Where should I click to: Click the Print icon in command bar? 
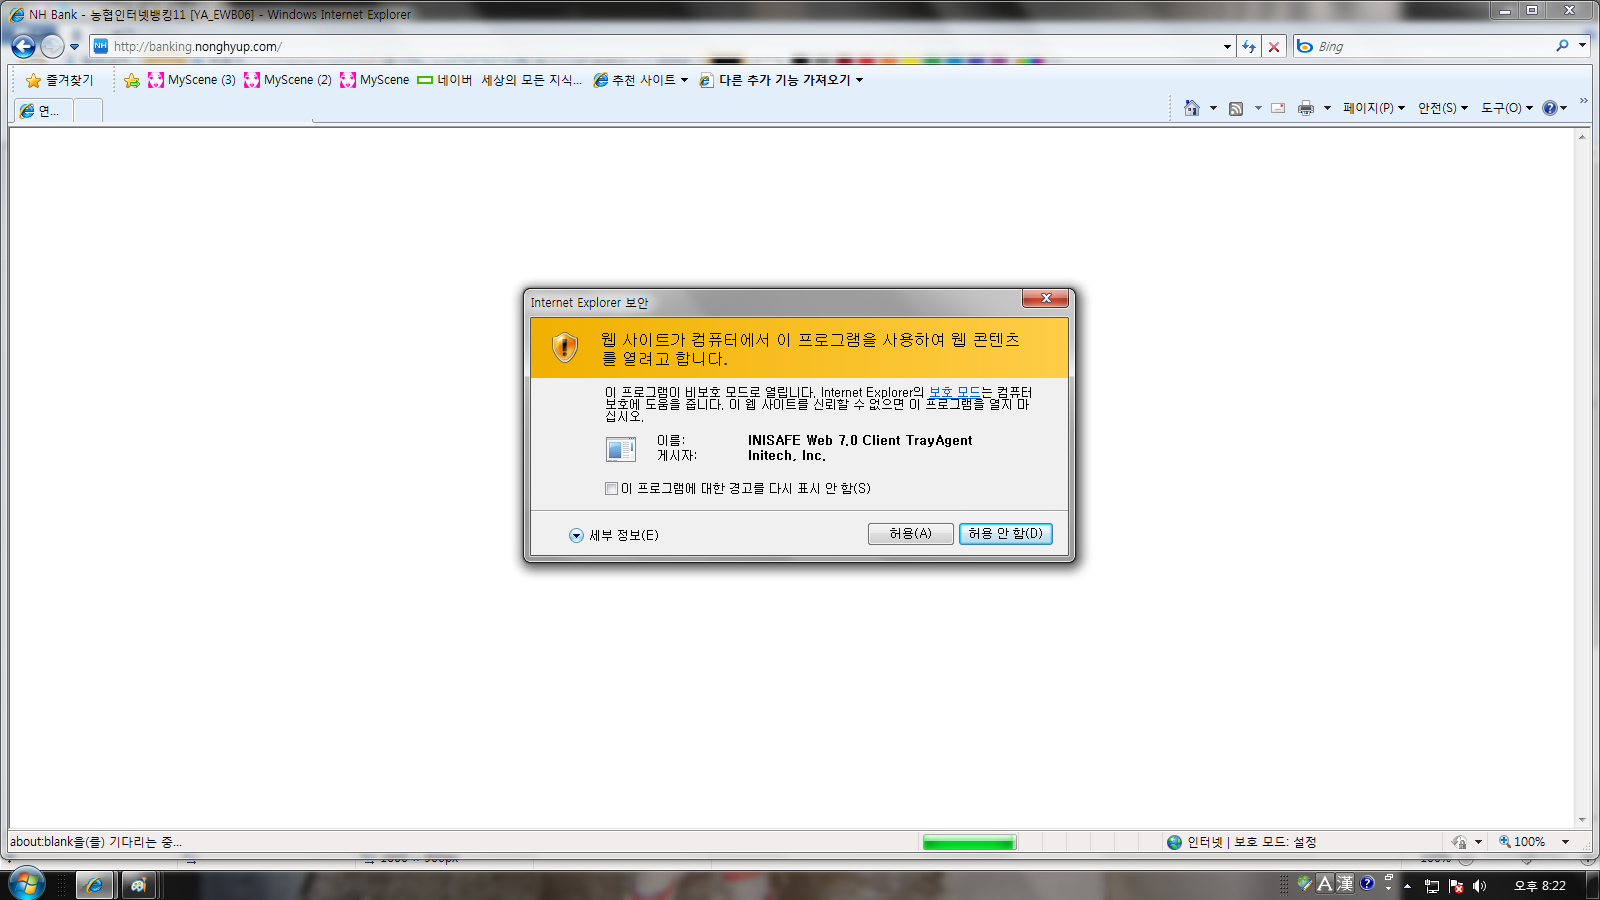(1306, 108)
